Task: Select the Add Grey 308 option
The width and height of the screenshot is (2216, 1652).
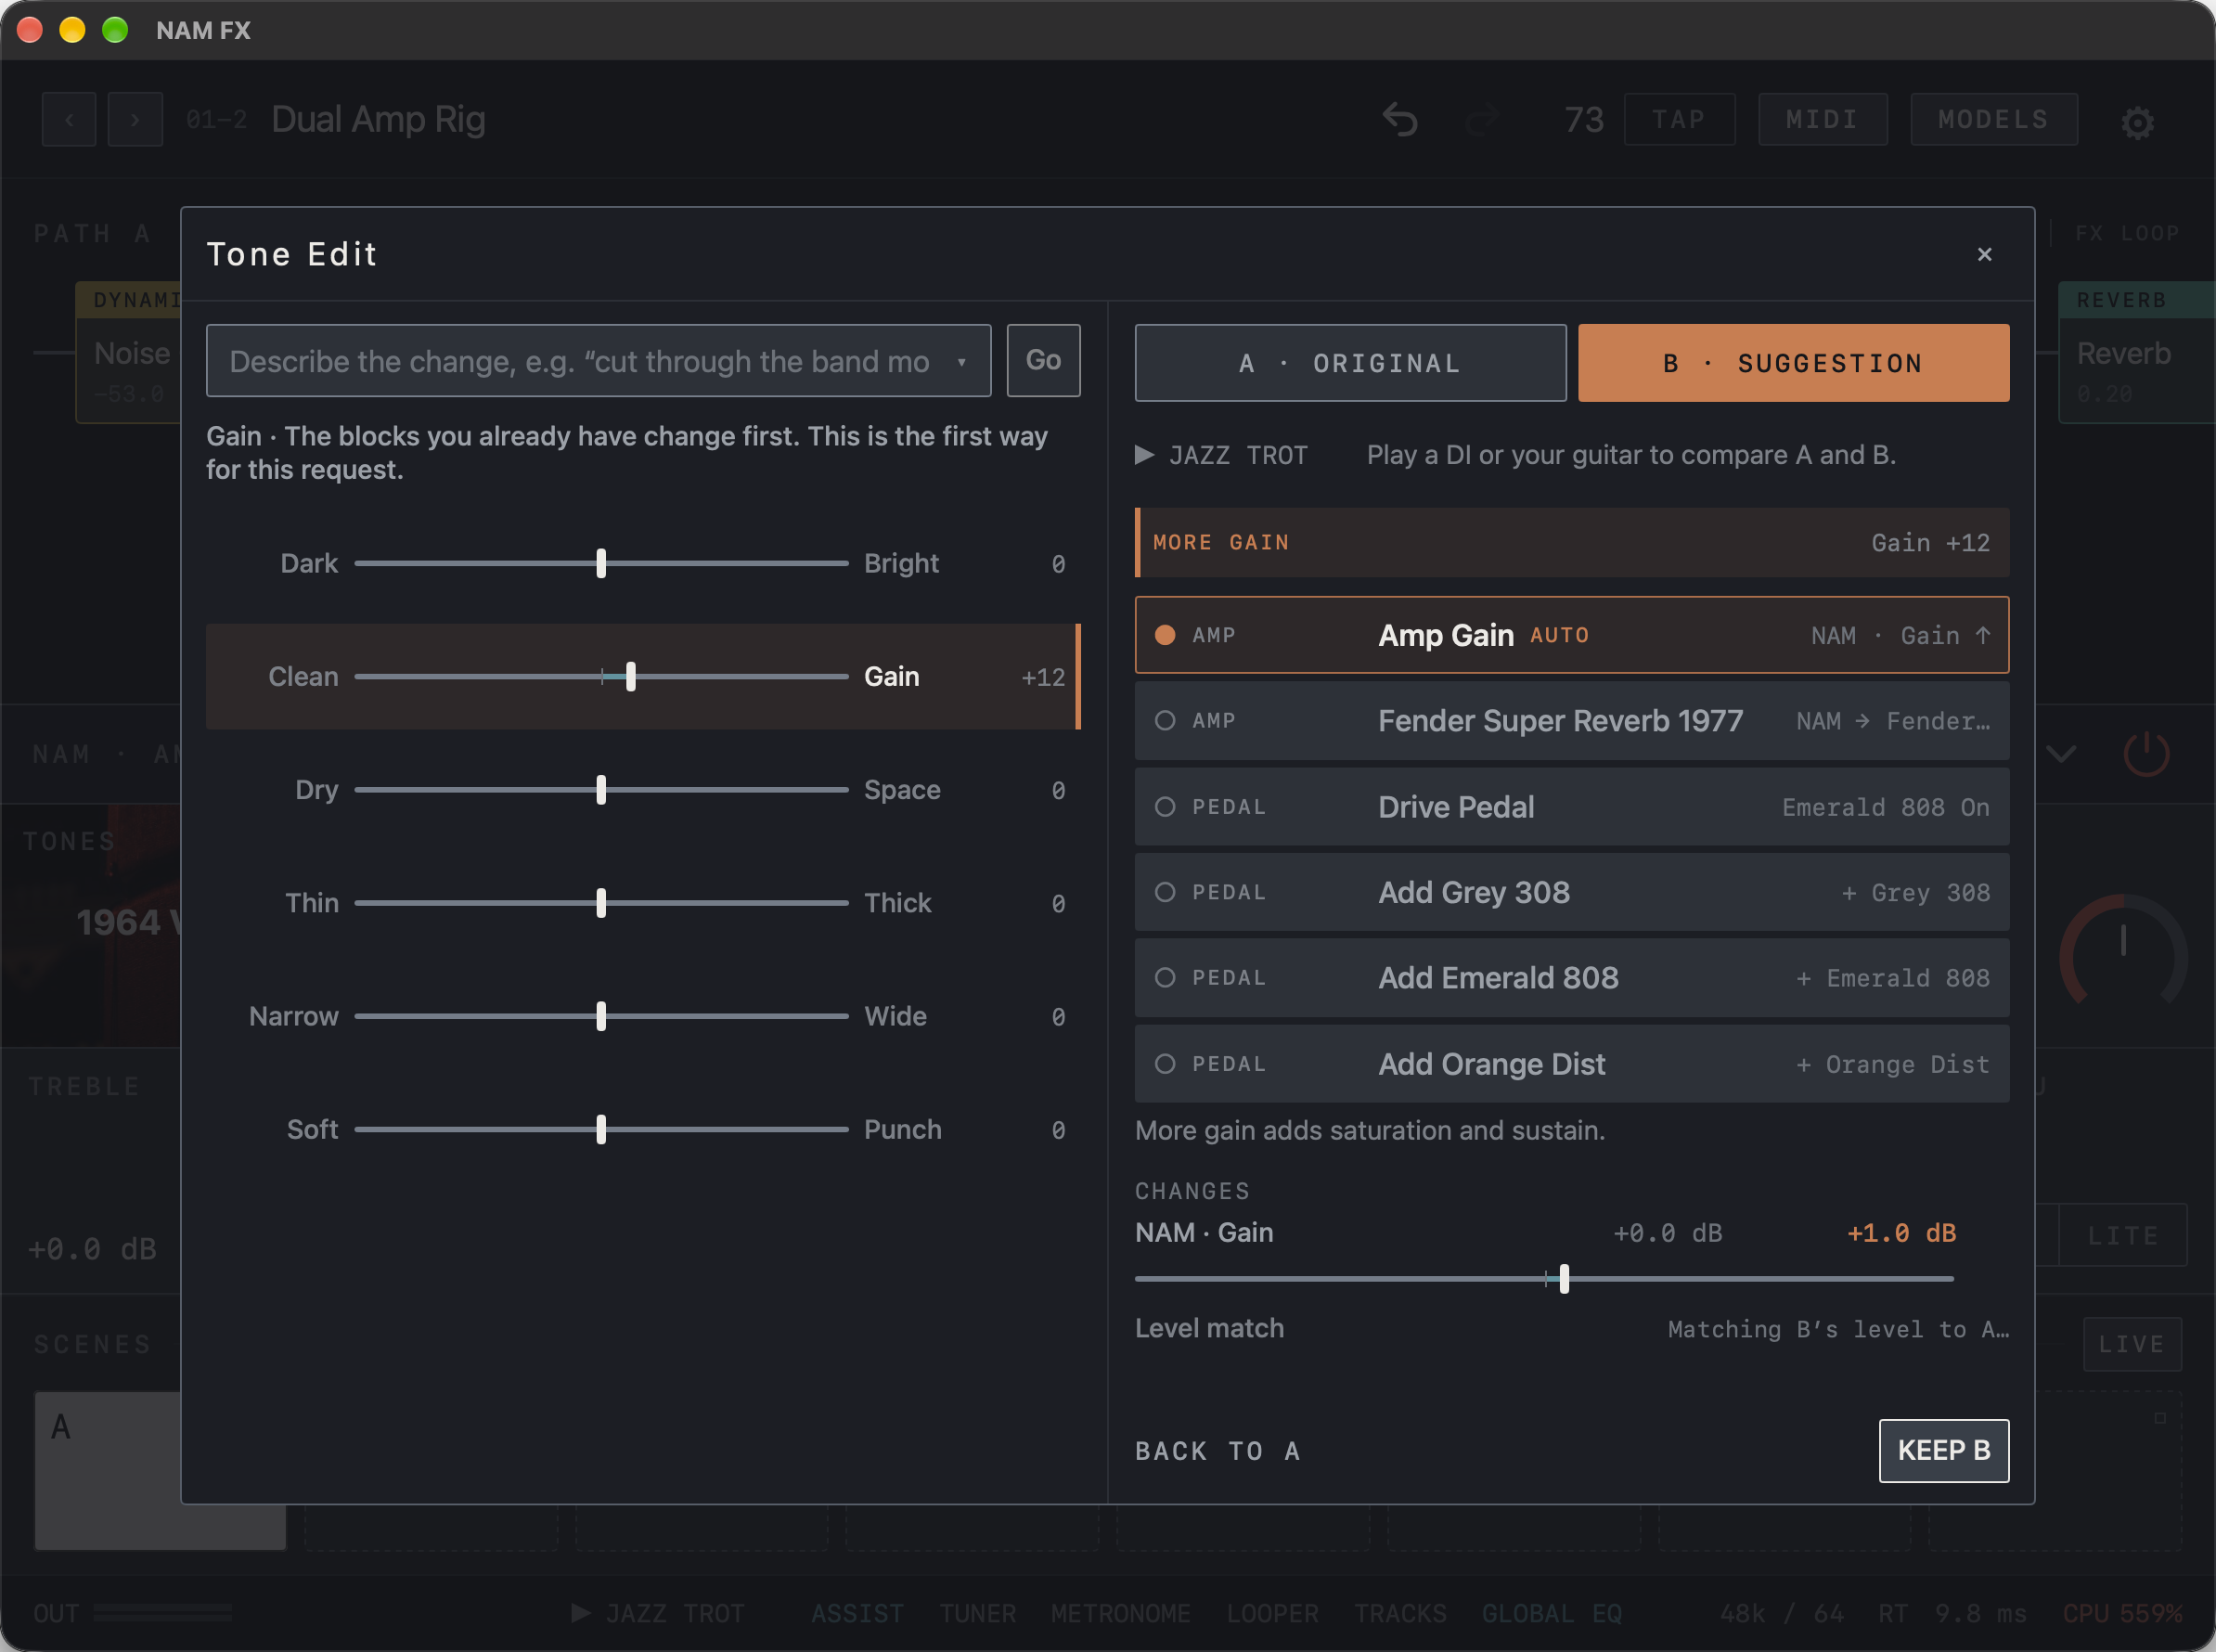Action: (1572, 892)
